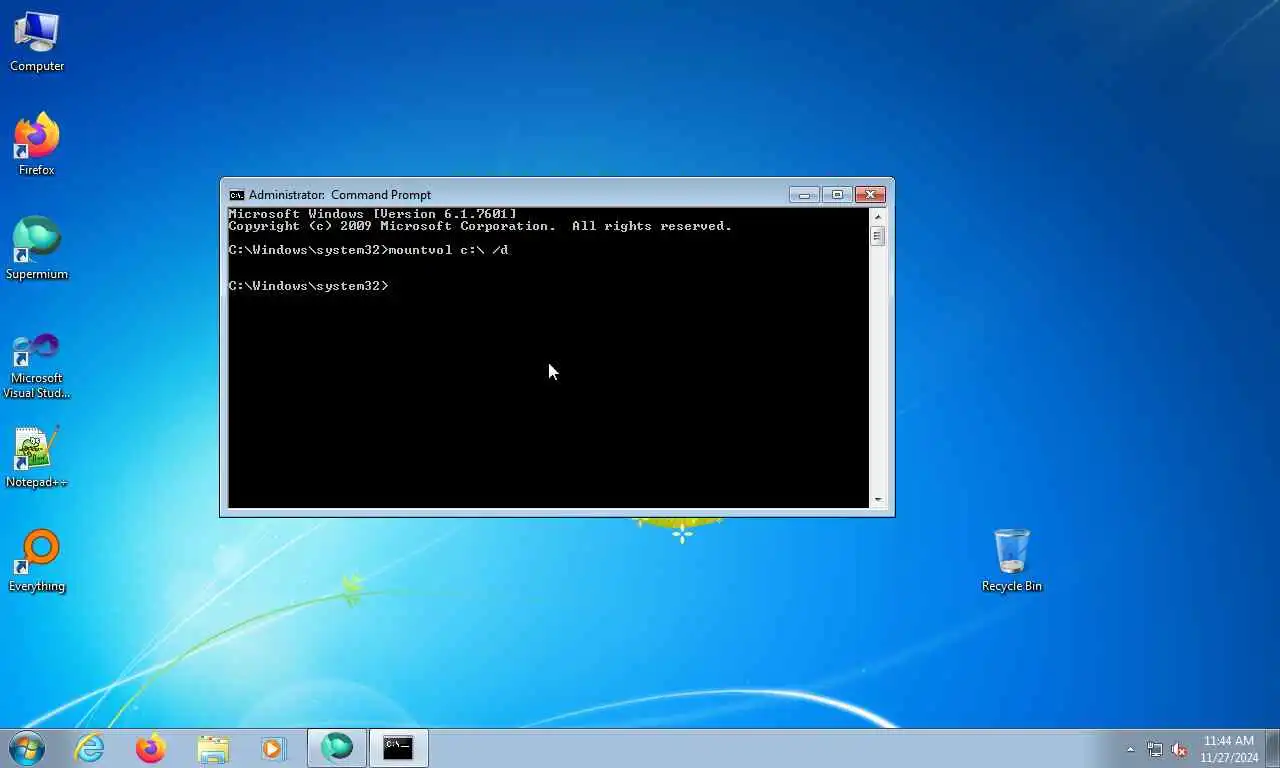
Task: Click the 'Microsoft Windows [Version 6.1.7601]' line
Action: pos(373,214)
